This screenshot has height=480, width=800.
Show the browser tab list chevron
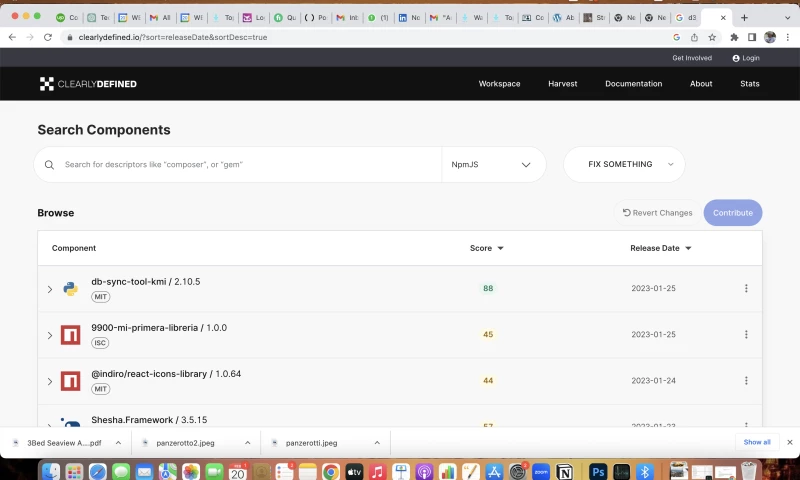tap(787, 17)
